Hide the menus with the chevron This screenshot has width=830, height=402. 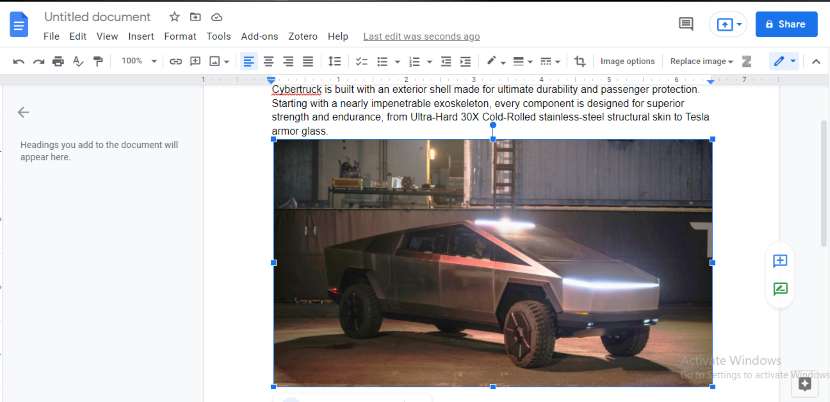coord(816,61)
